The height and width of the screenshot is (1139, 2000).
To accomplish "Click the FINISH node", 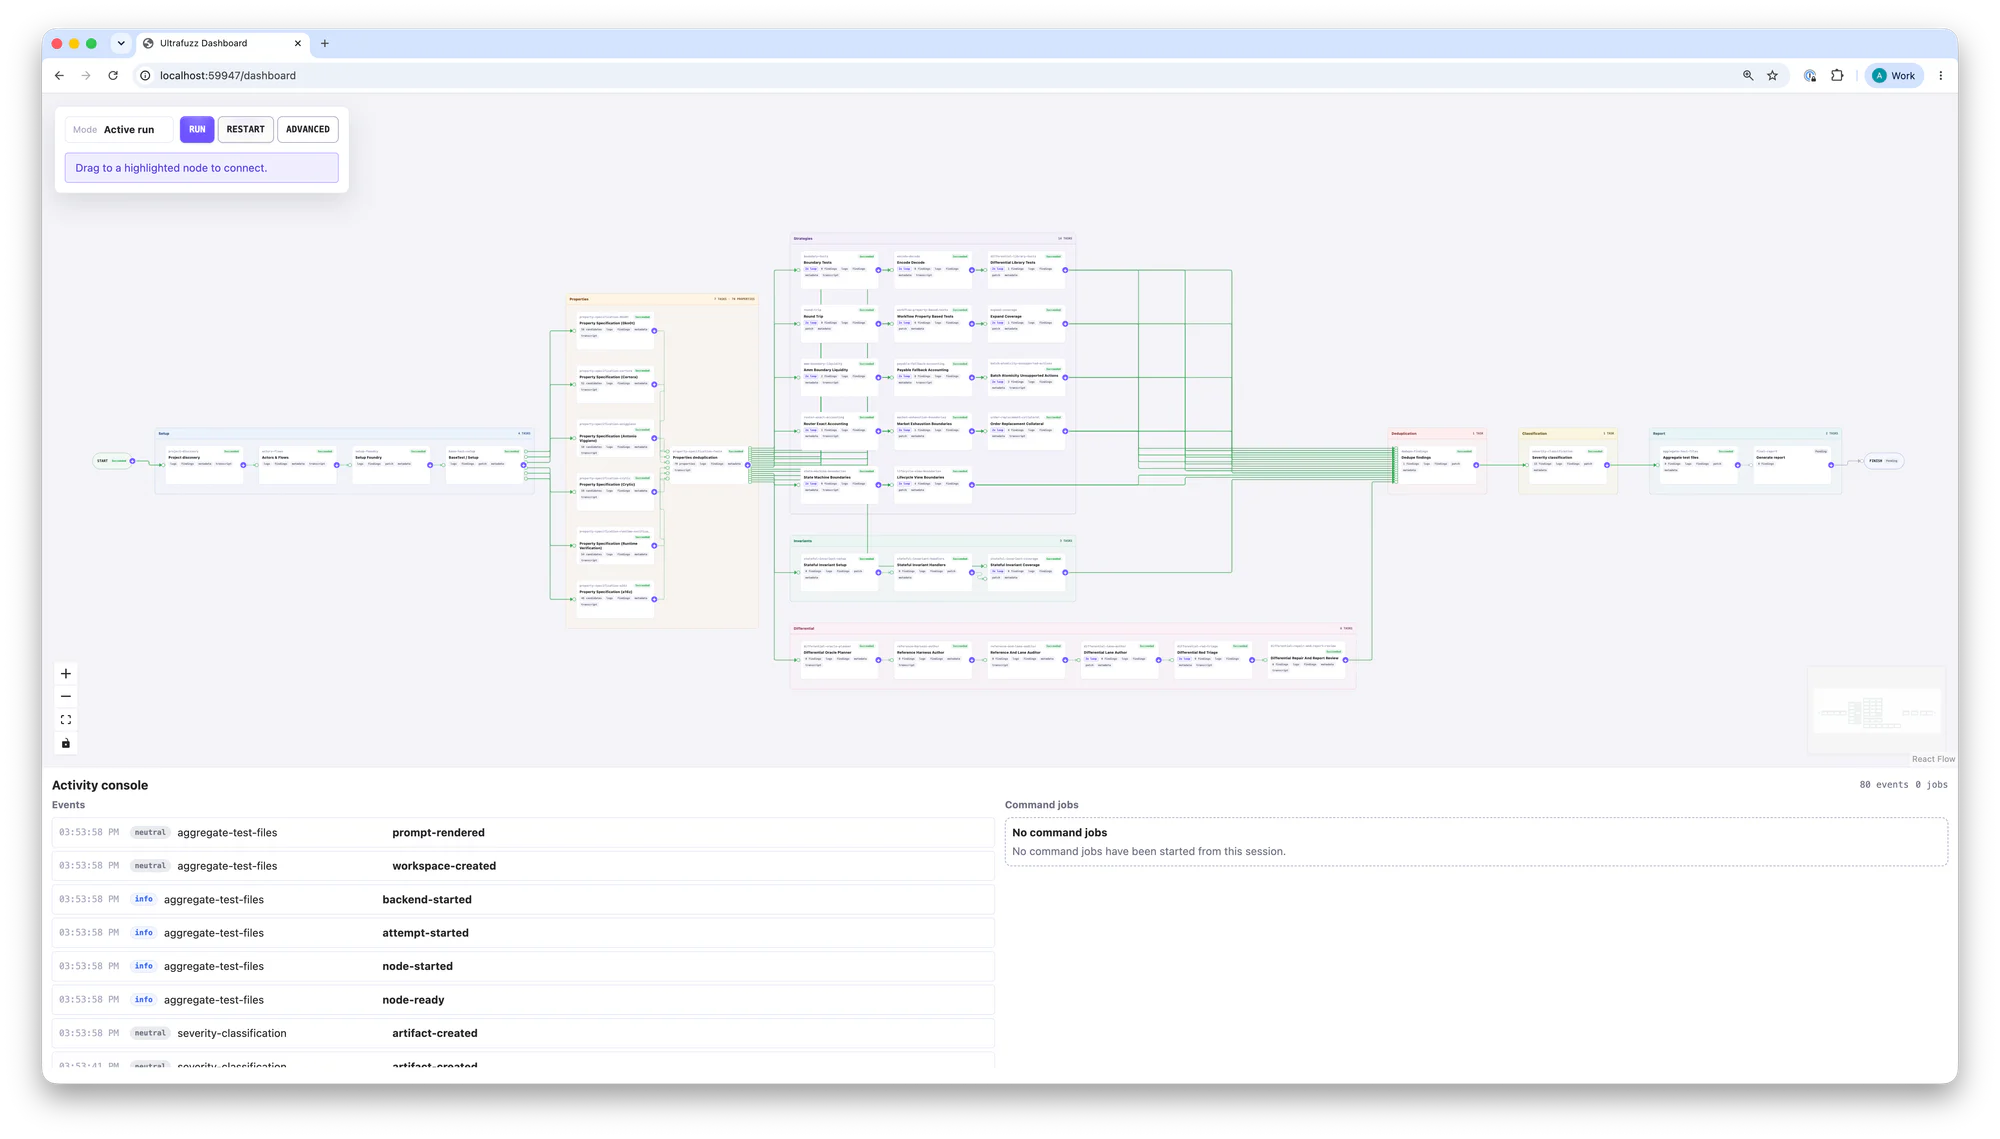I will (x=1884, y=461).
